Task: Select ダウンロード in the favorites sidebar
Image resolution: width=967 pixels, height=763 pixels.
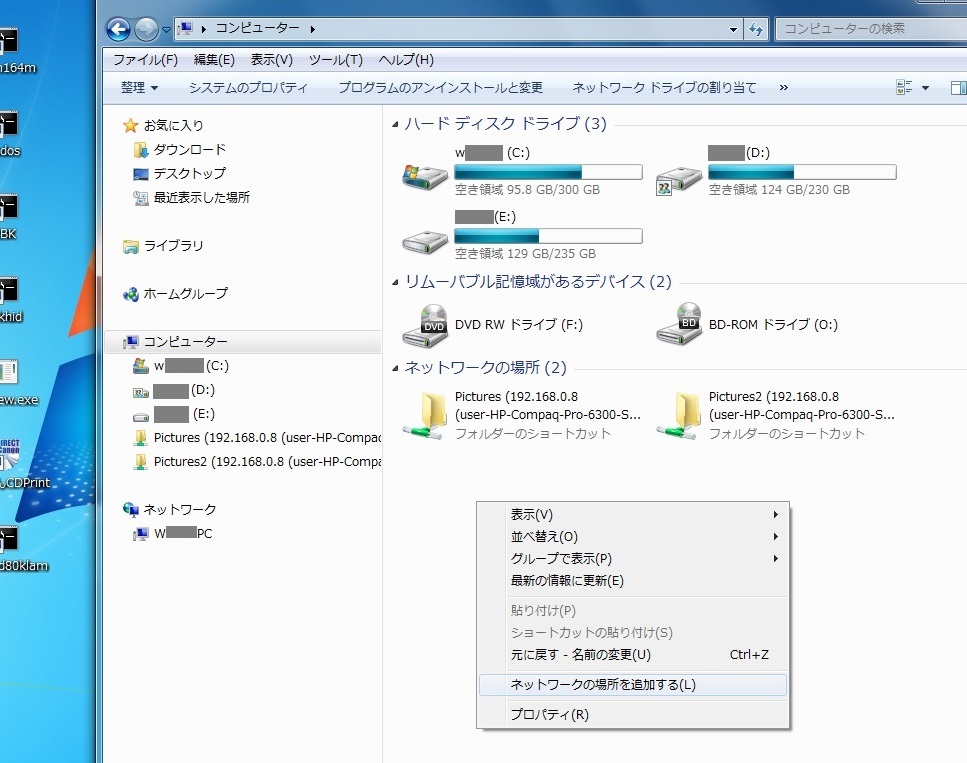Action: [x=189, y=149]
